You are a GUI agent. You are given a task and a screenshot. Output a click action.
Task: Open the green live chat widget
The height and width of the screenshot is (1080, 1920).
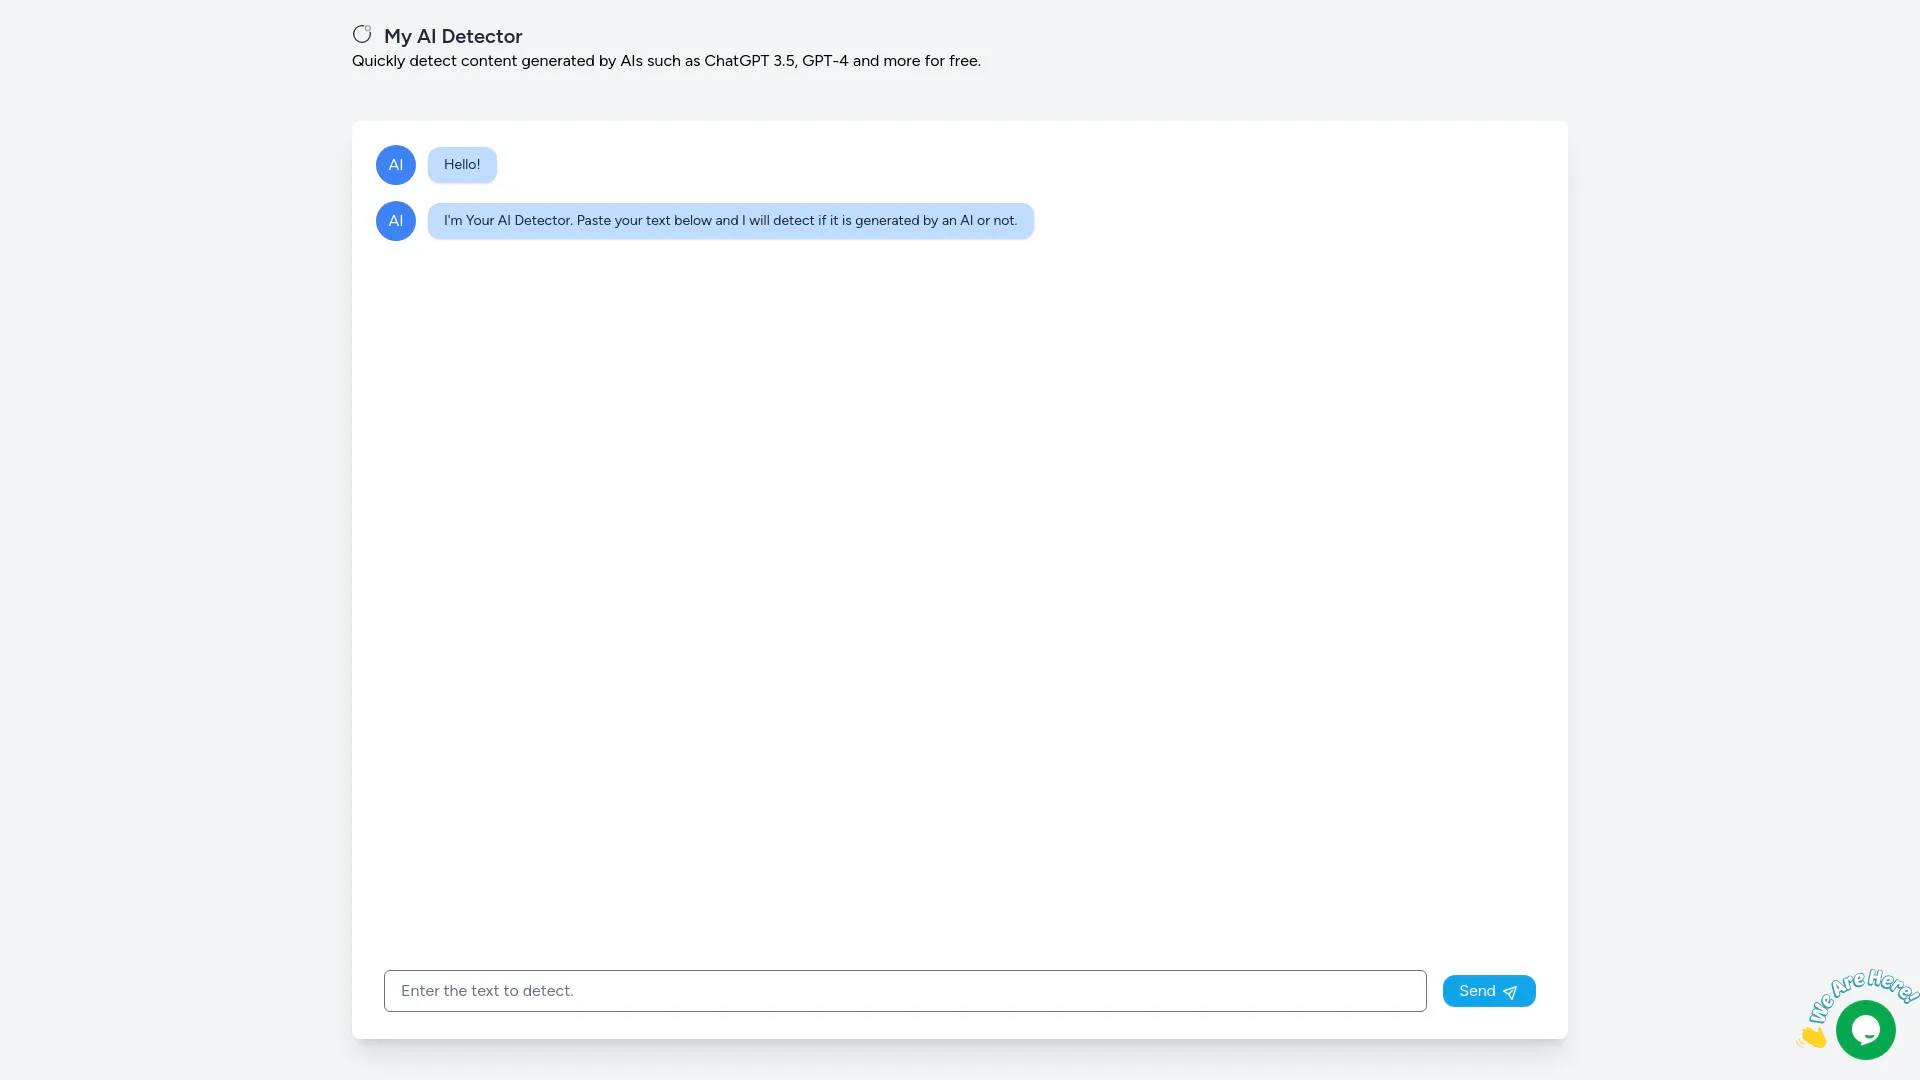tap(1865, 1030)
